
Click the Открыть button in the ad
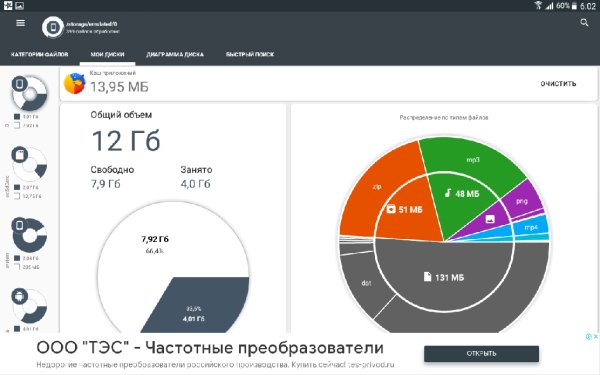tap(481, 354)
